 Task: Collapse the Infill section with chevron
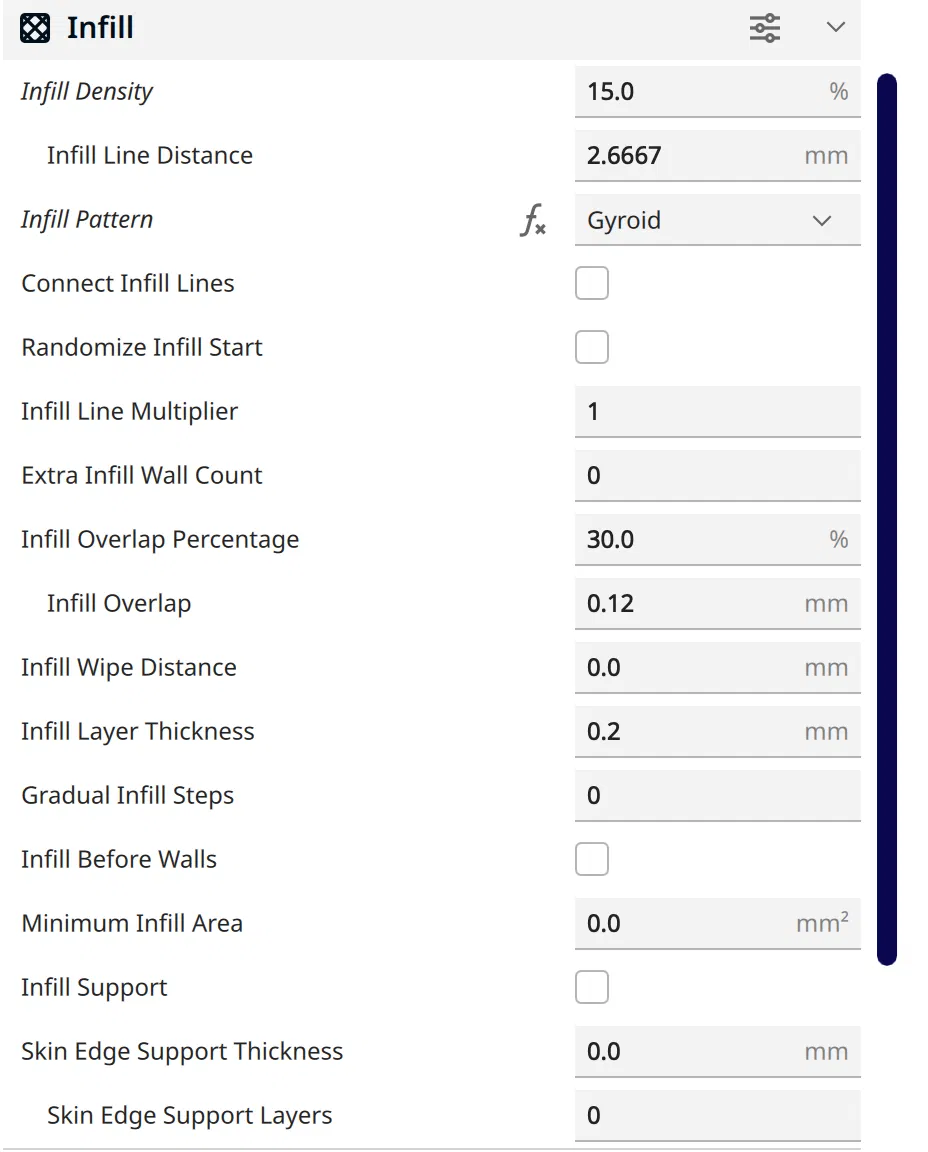pyautogui.click(x=836, y=28)
